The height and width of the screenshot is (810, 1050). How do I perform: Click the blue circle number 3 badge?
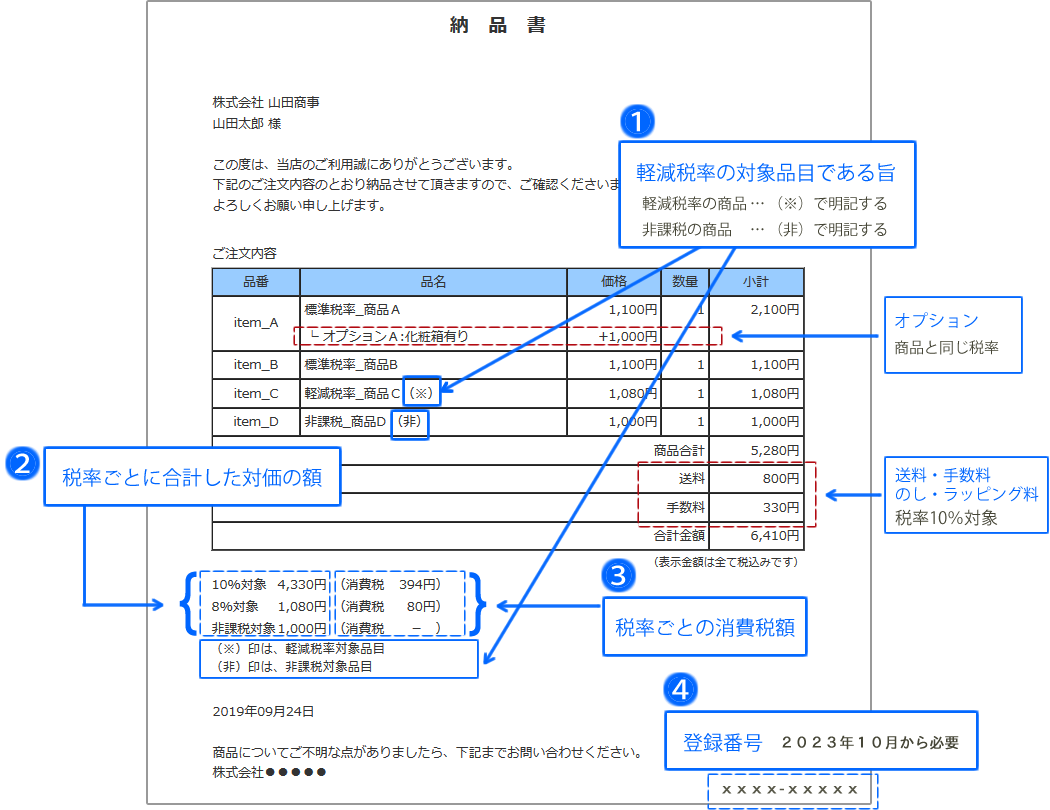click(618, 575)
